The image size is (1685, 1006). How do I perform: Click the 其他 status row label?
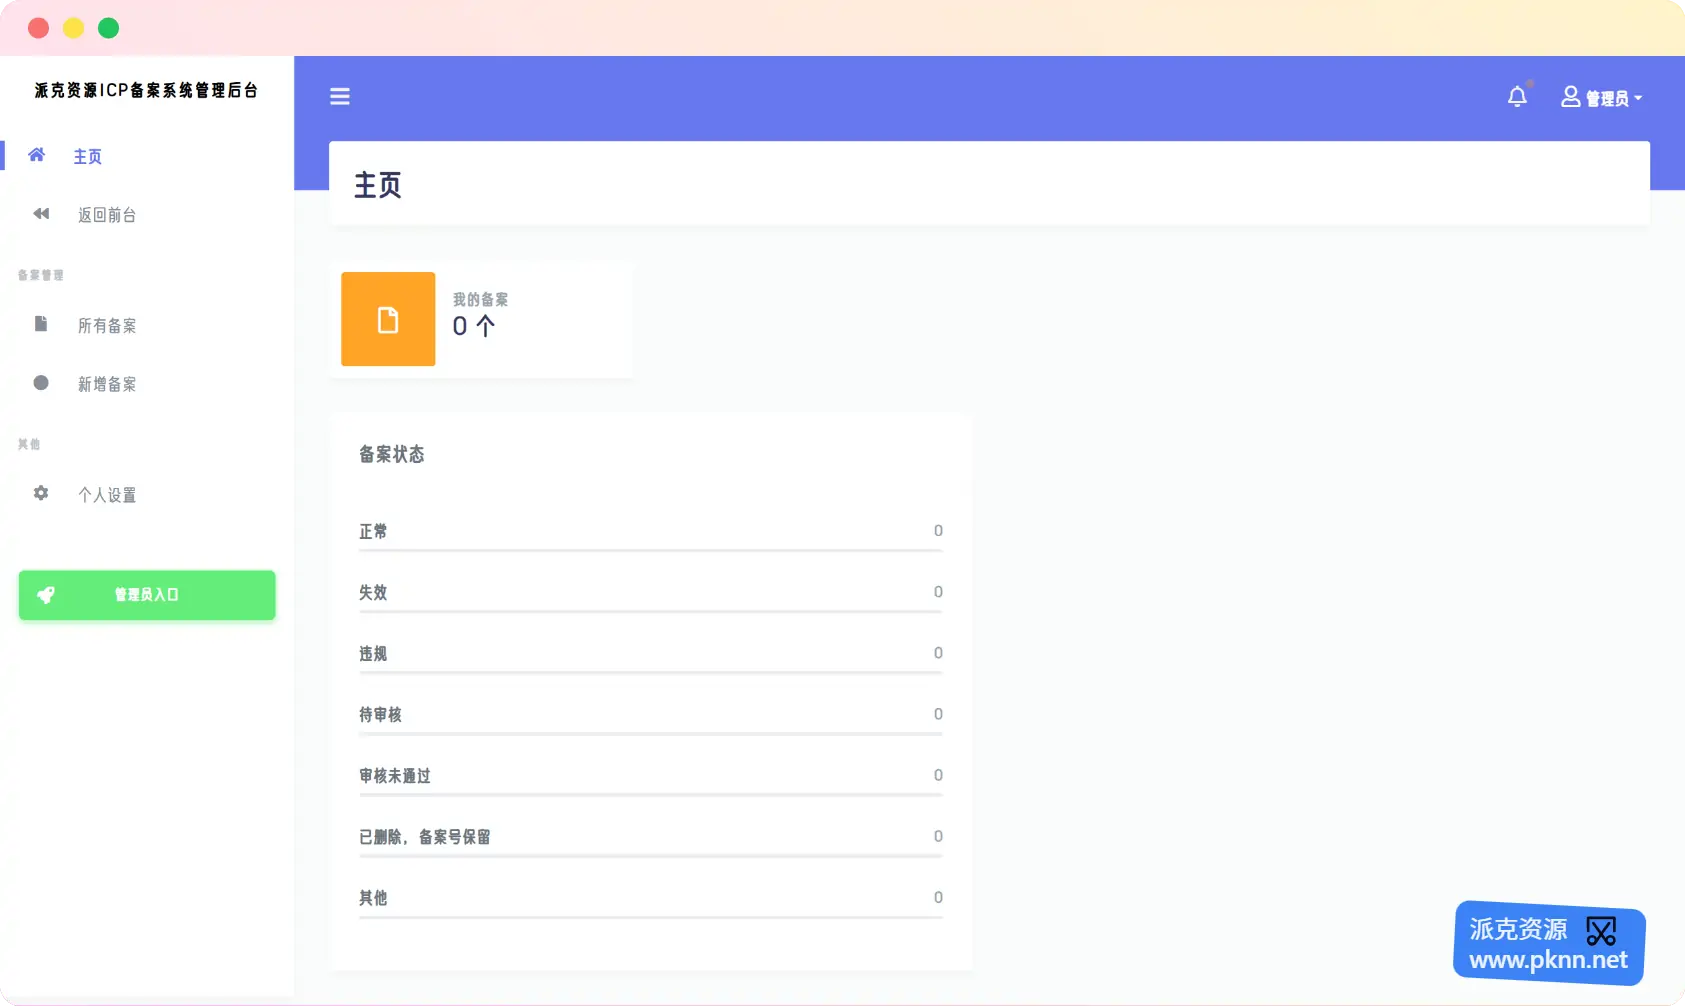coord(373,897)
